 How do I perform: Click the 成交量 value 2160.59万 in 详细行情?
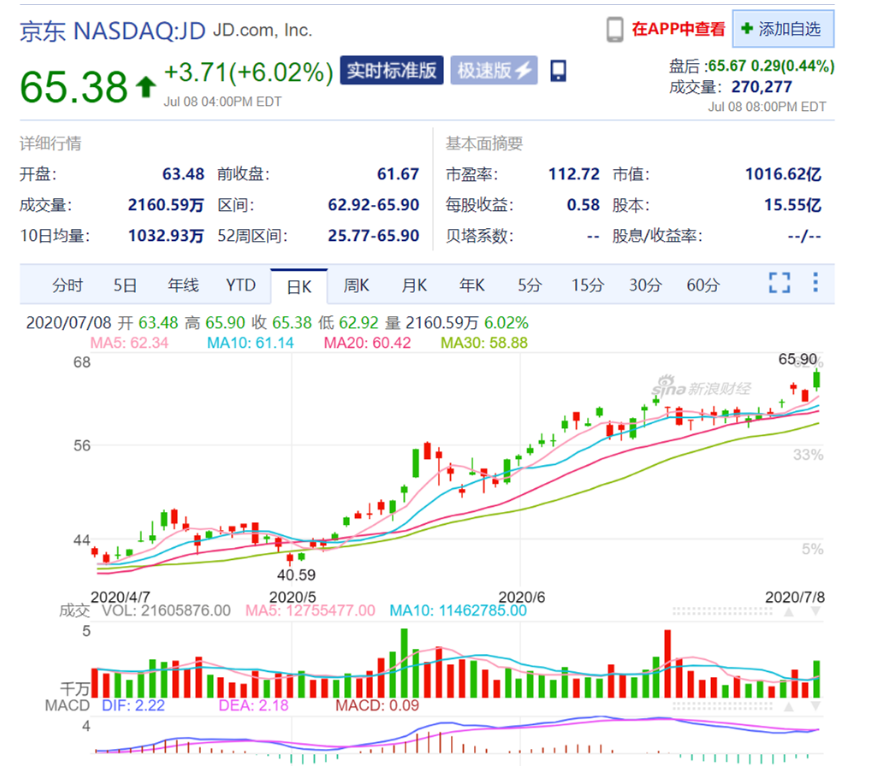(166, 205)
